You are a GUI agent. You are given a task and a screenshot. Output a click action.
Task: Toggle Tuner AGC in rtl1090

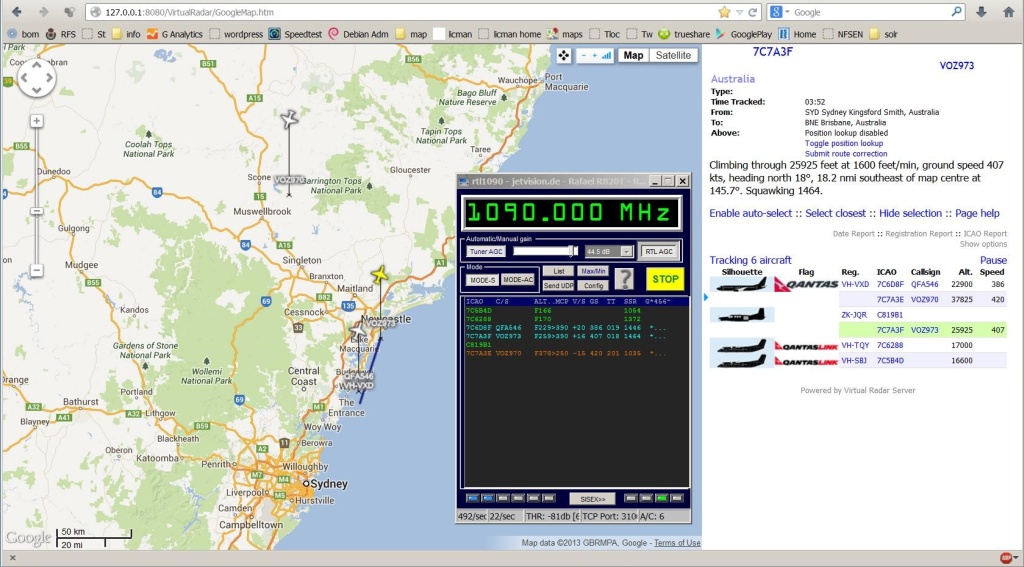pyautogui.click(x=486, y=251)
